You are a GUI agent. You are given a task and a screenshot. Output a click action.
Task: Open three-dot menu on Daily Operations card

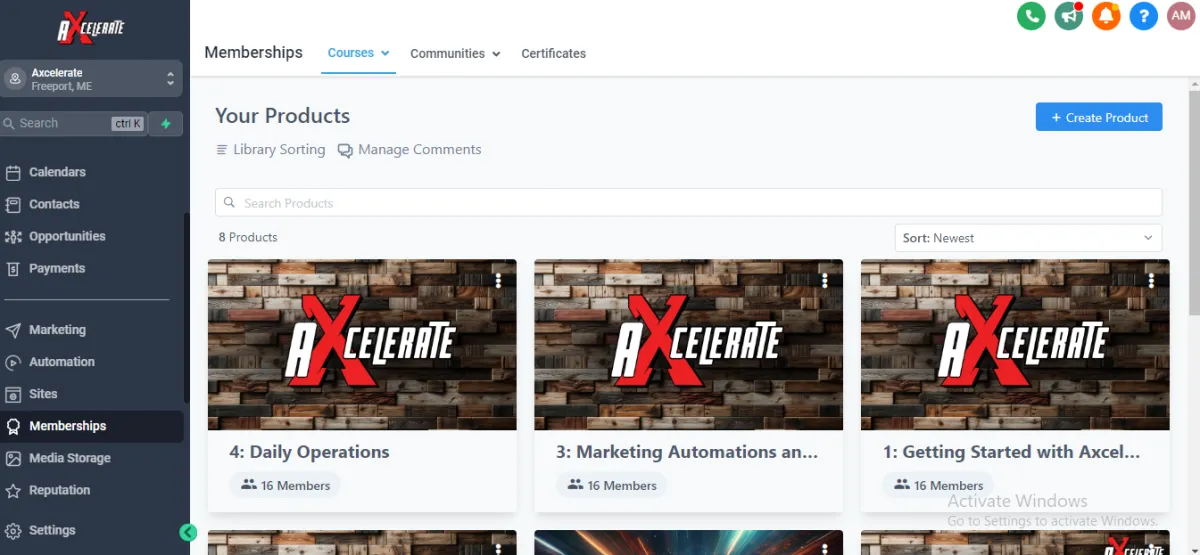[x=498, y=281]
